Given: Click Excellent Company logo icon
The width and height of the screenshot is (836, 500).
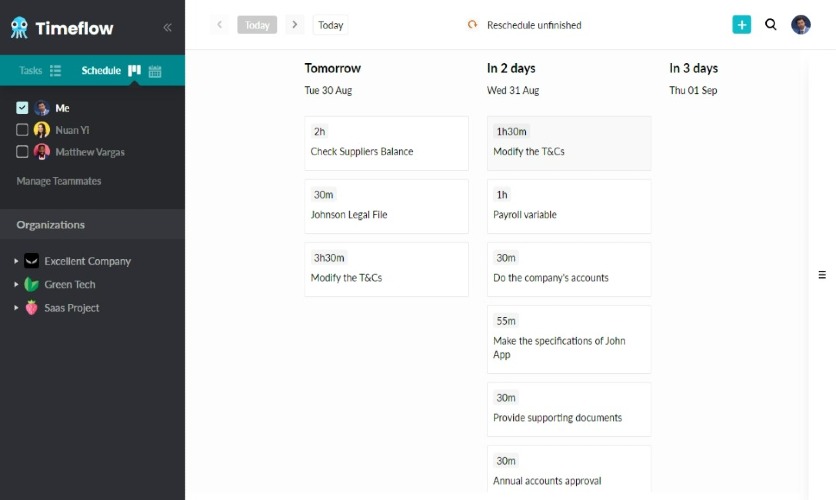Looking at the screenshot, I should [31, 261].
